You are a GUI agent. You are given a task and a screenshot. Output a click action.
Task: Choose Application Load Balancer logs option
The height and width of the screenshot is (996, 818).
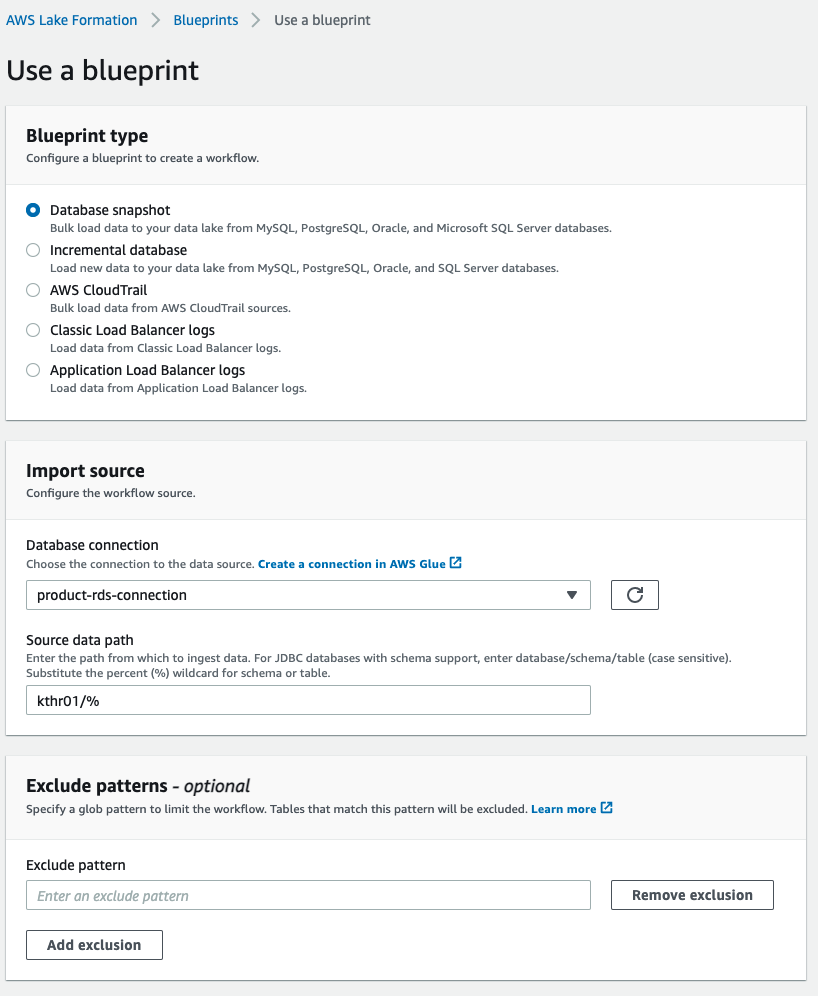click(x=33, y=370)
